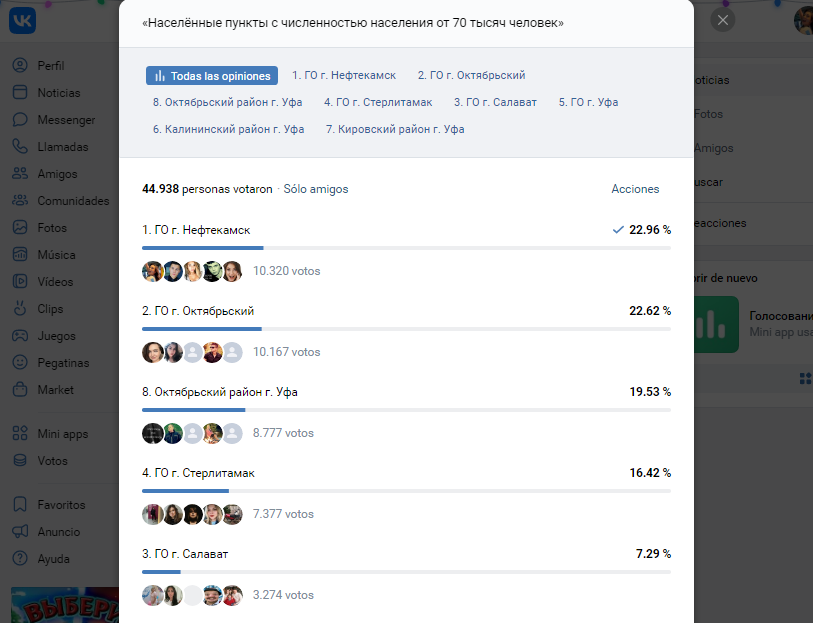Close the poll results popup
813x623 pixels.
click(723, 20)
